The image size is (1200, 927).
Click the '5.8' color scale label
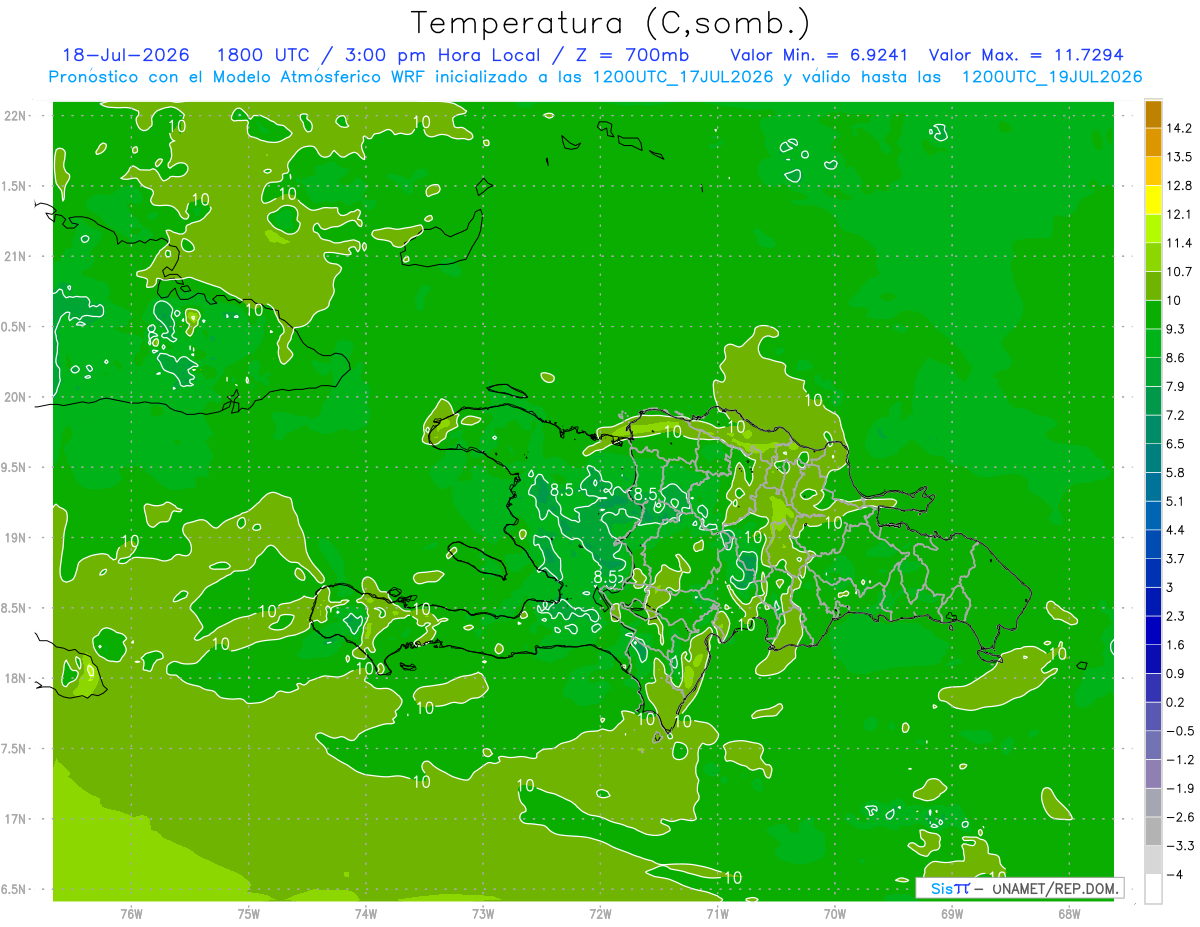(x=1177, y=473)
